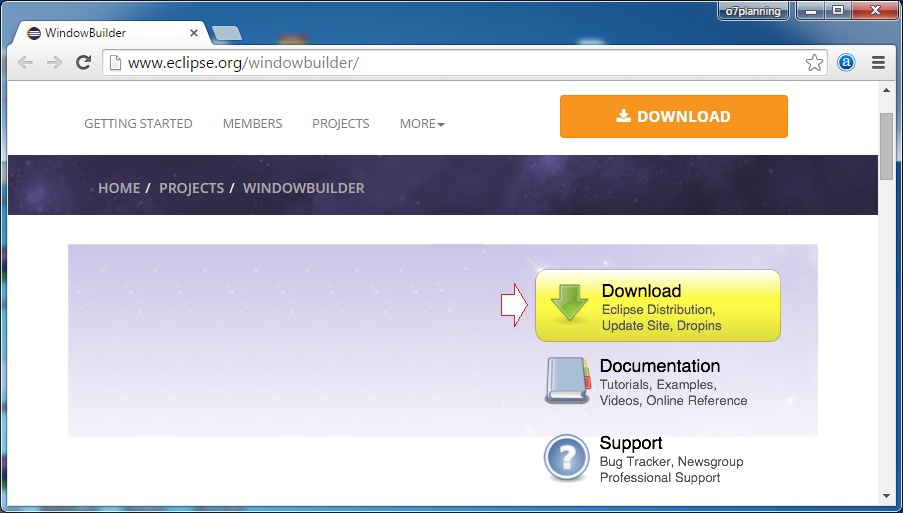The image size is (903, 513).
Task: Click the browser back arrow
Action: (25, 63)
